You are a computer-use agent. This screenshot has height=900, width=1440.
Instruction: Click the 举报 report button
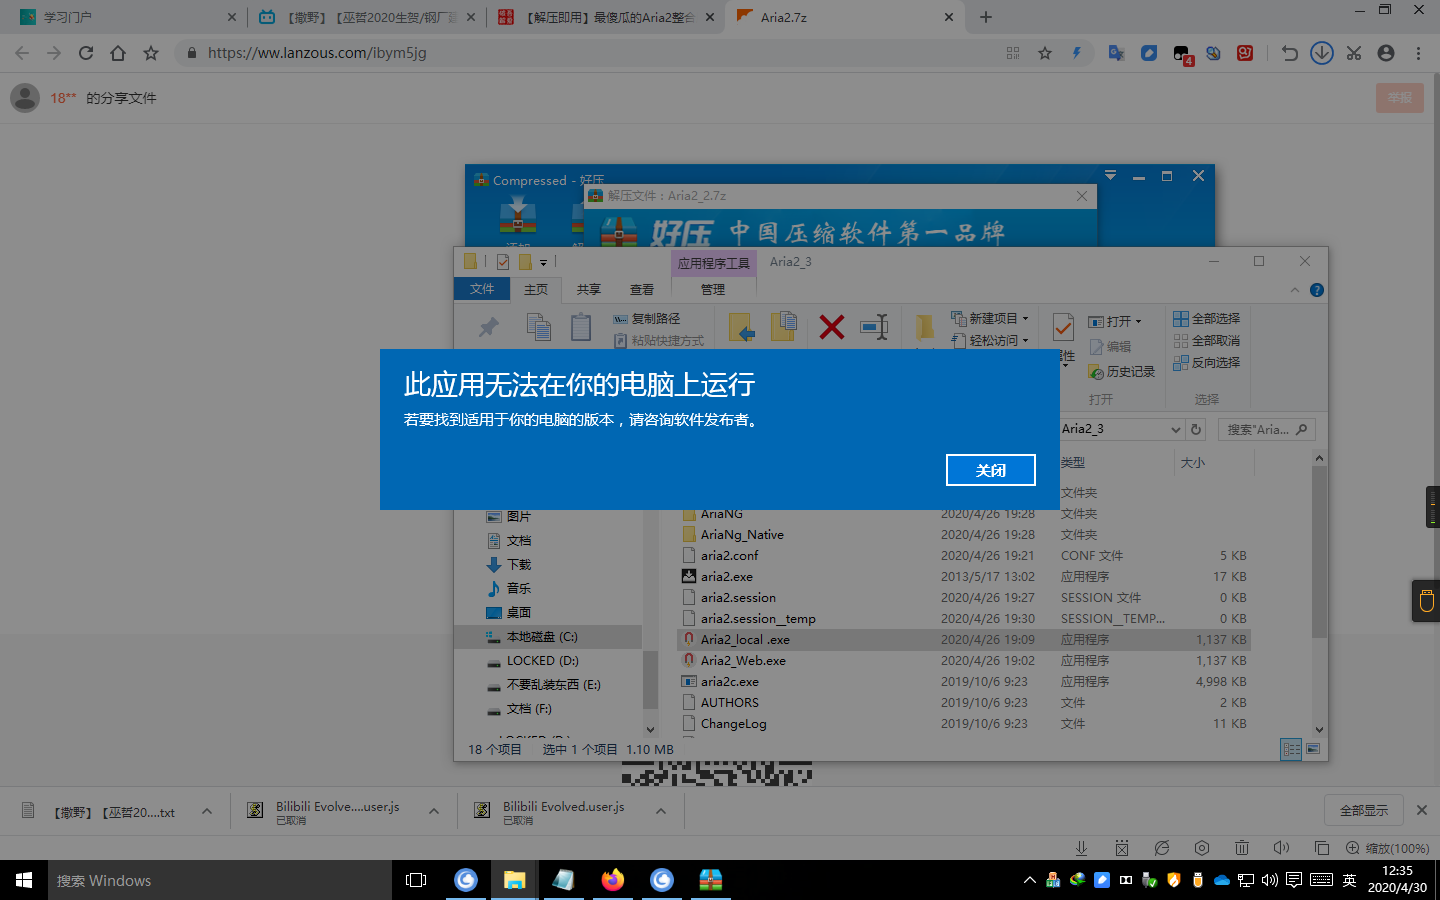coord(1399,97)
